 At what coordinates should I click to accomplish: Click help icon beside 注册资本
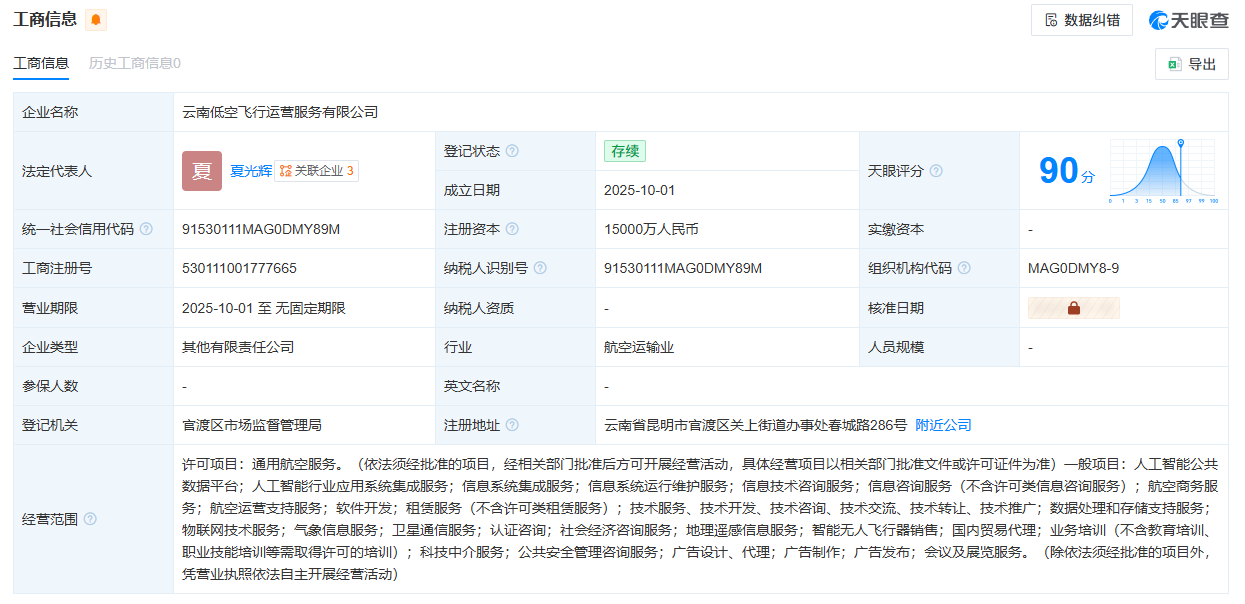512,229
